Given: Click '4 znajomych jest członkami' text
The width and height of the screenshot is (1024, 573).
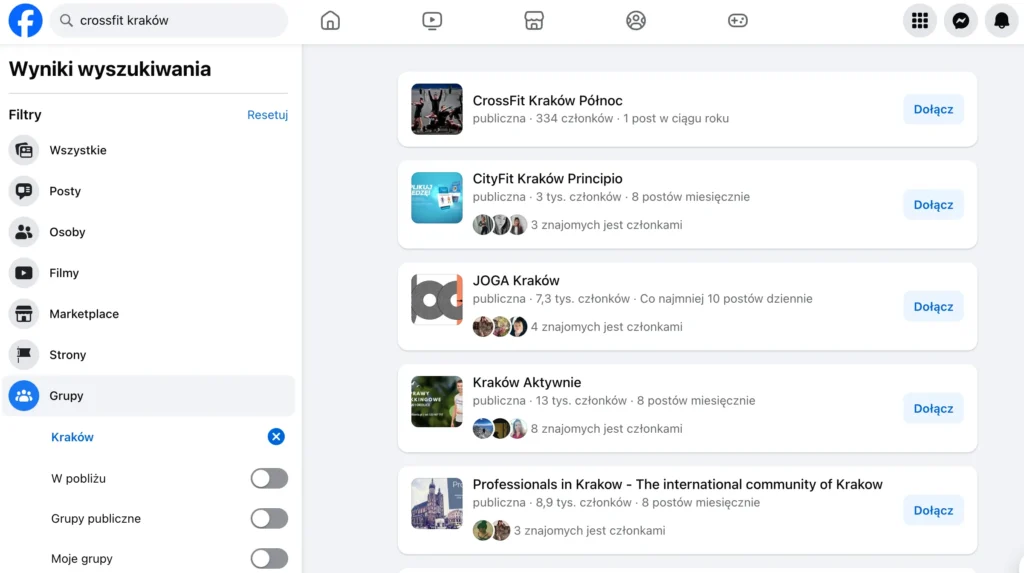Looking at the screenshot, I should pyautogui.click(x=606, y=327).
